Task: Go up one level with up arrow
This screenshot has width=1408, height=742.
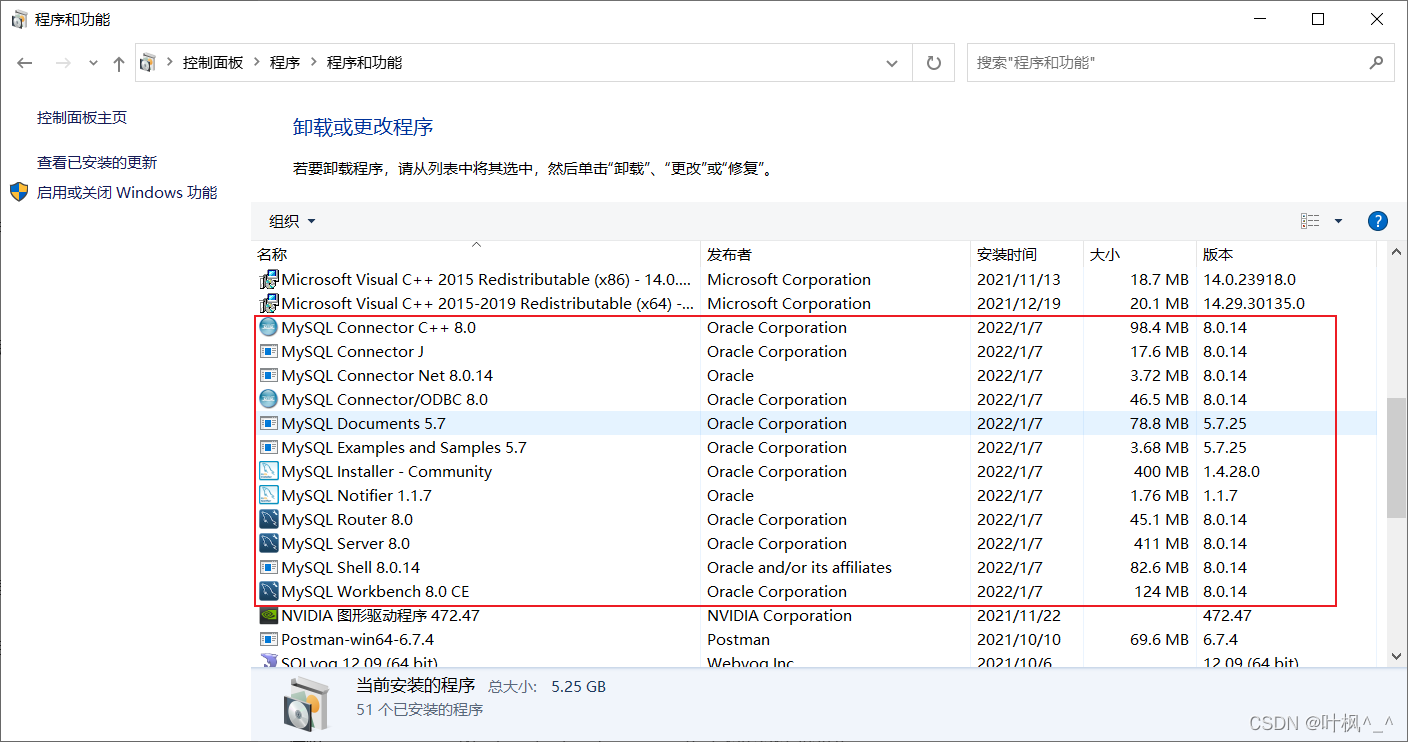Action: (x=119, y=63)
